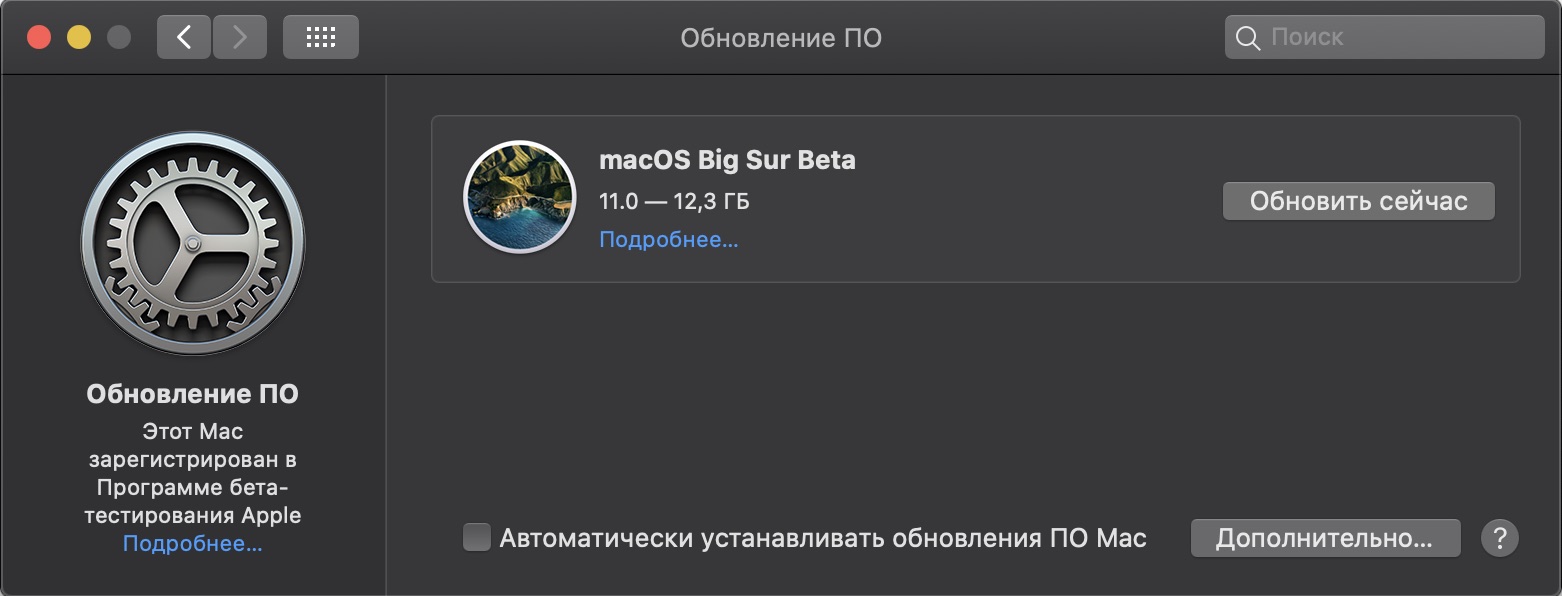Open the "Дополнительно..." advanced options
This screenshot has width=1562, height=596.
[x=1325, y=538]
